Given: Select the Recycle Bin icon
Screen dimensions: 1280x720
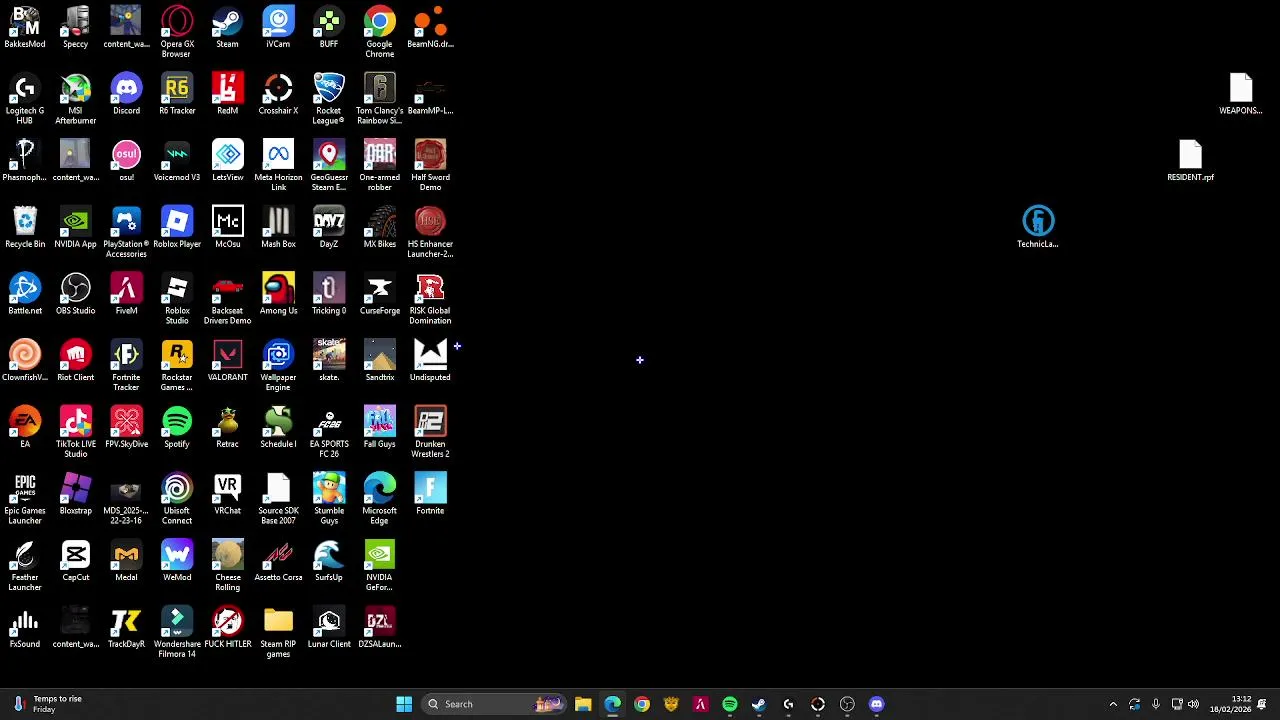Looking at the screenshot, I should (25, 228).
